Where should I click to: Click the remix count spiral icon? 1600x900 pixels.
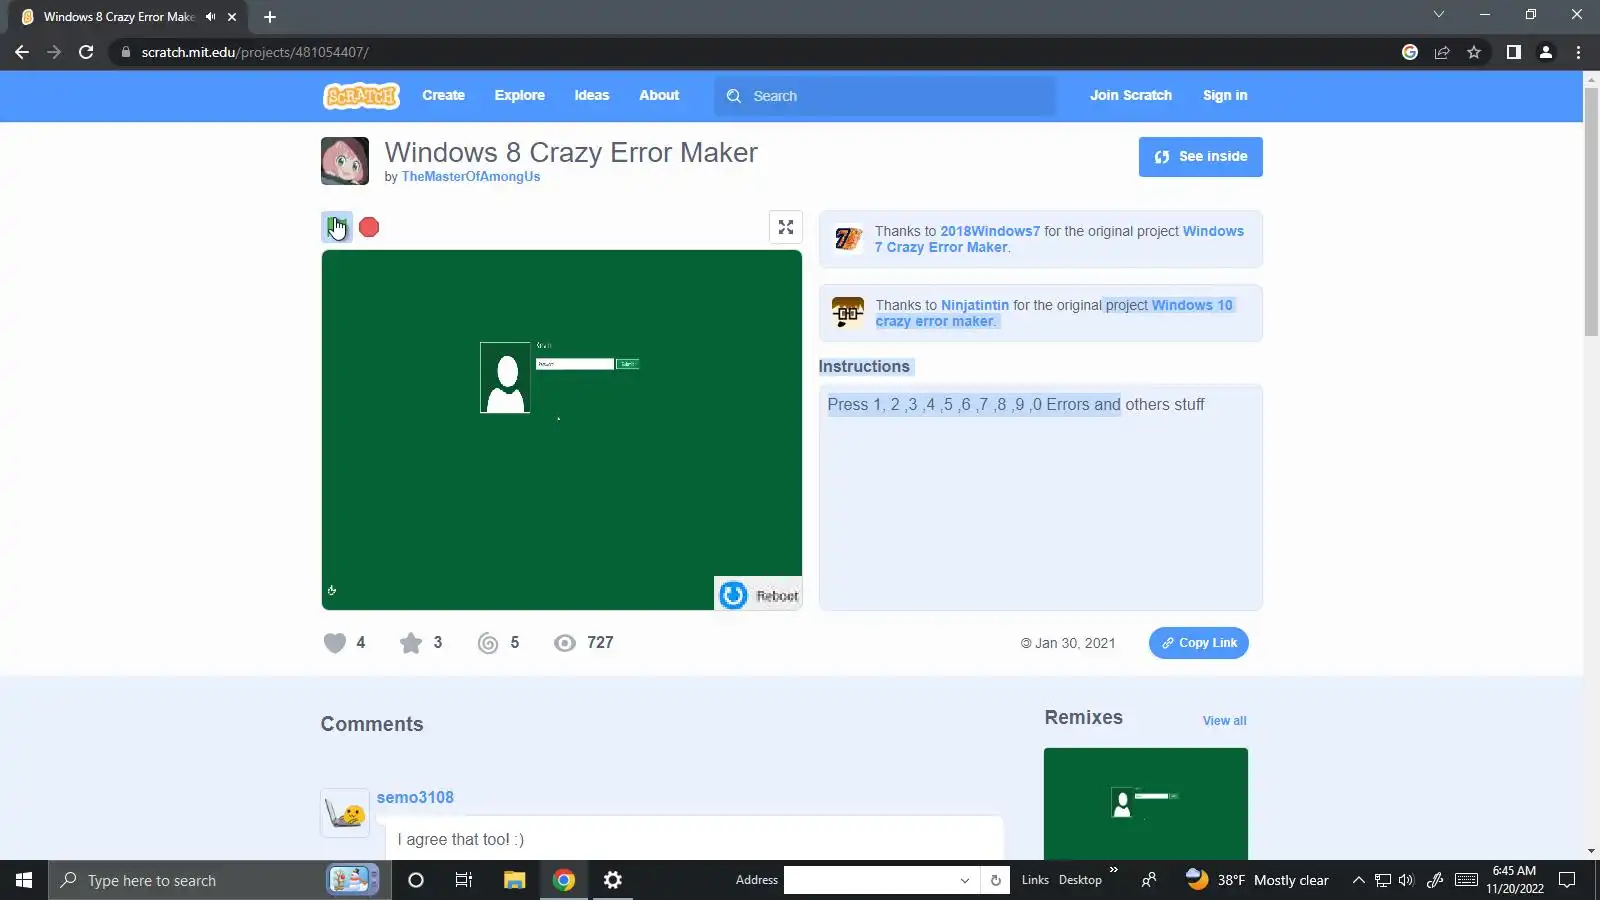click(x=488, y=643)
